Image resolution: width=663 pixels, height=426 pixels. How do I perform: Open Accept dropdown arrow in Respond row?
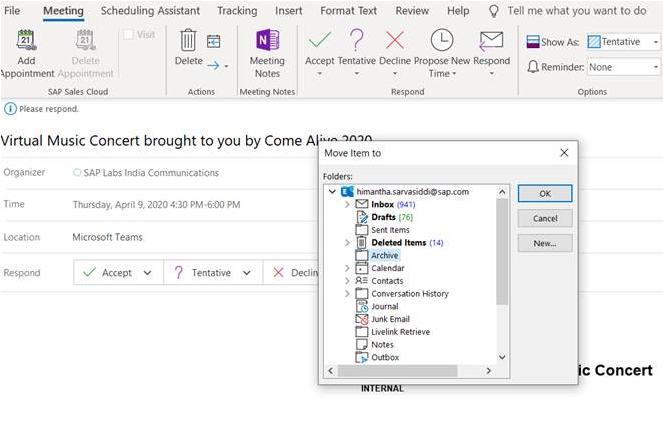click(x=147, y=273)
